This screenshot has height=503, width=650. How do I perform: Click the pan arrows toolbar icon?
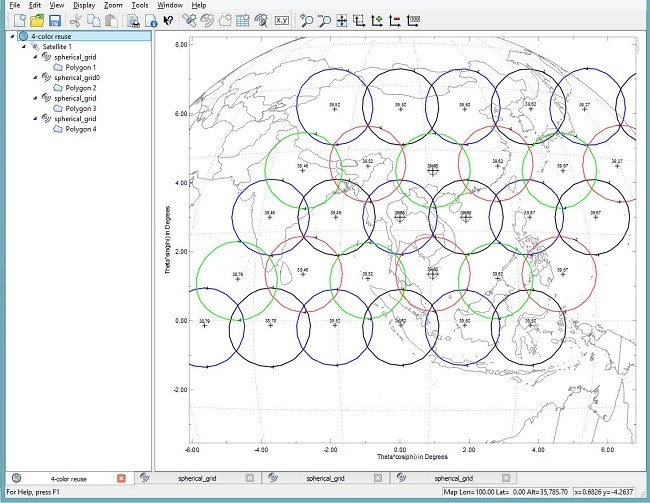[342, 20]
